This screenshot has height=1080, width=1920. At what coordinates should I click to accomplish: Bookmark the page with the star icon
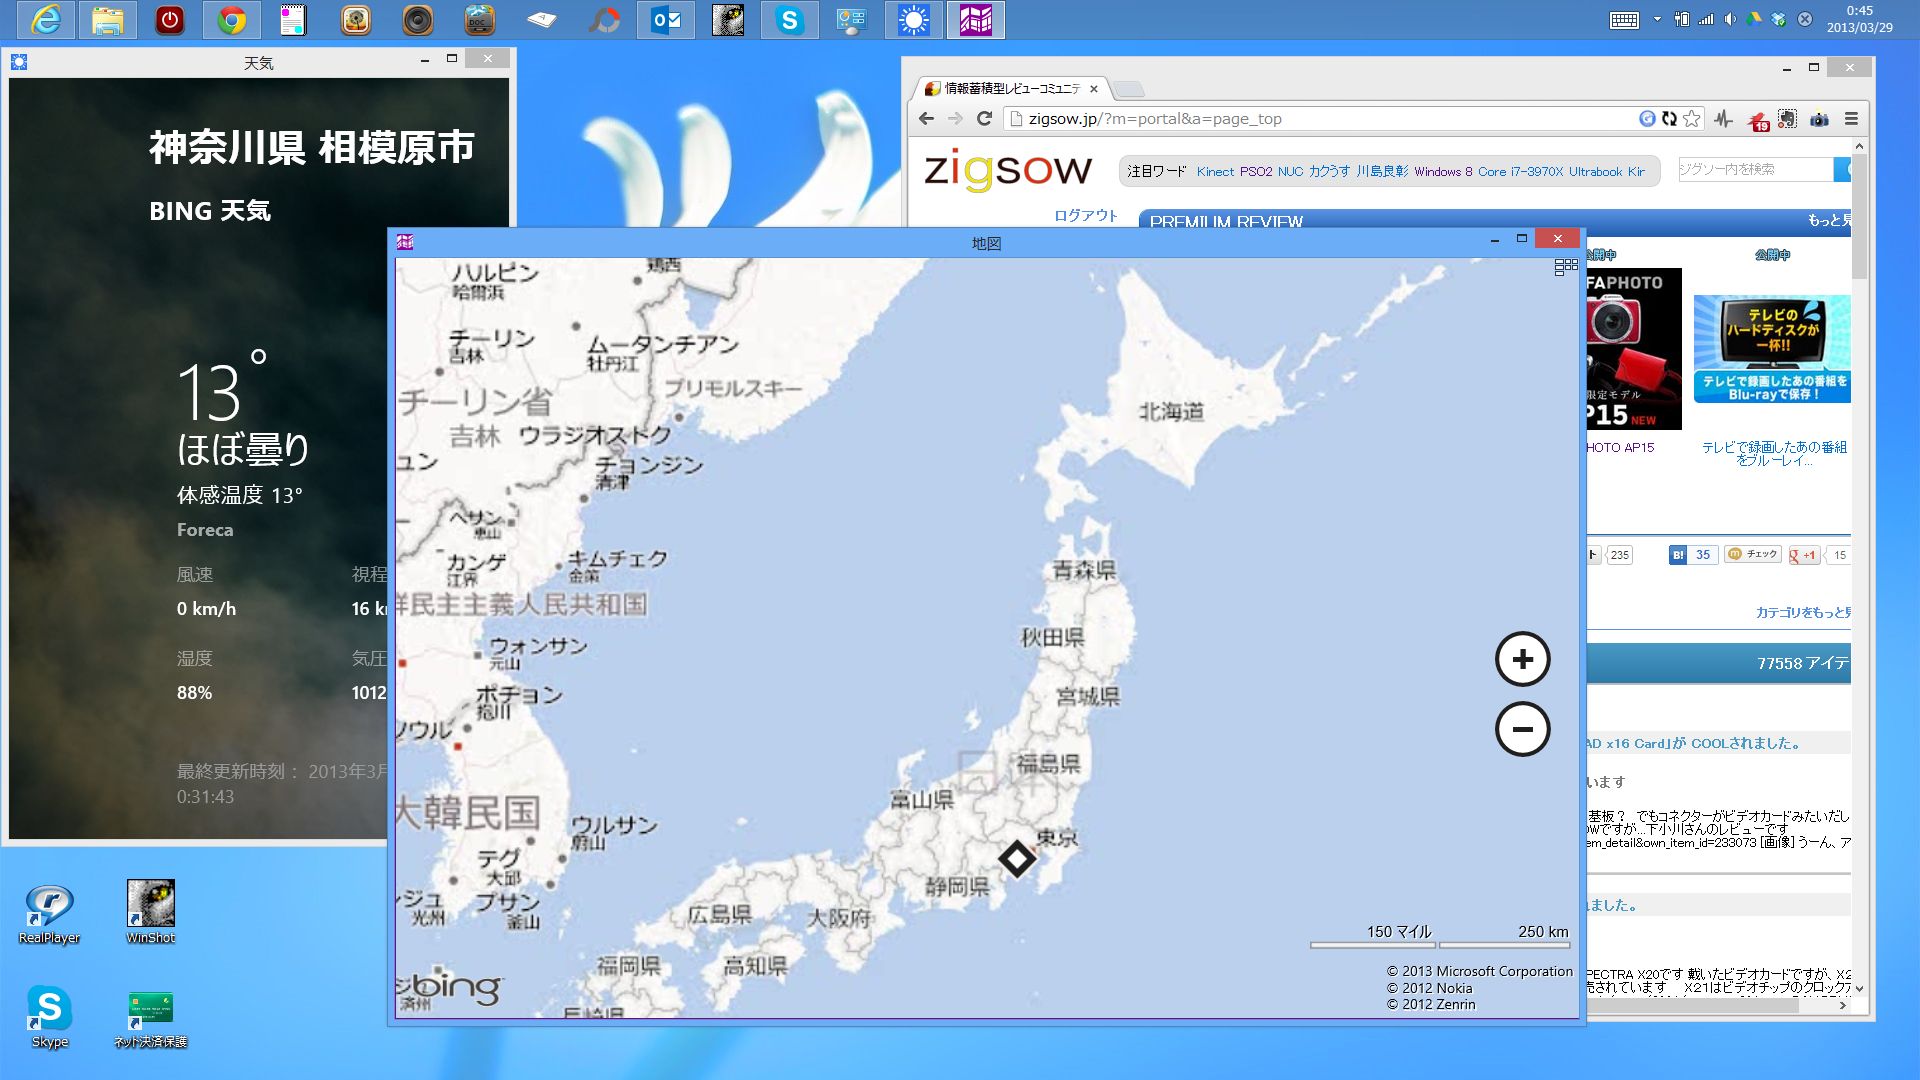(1691, 119)
